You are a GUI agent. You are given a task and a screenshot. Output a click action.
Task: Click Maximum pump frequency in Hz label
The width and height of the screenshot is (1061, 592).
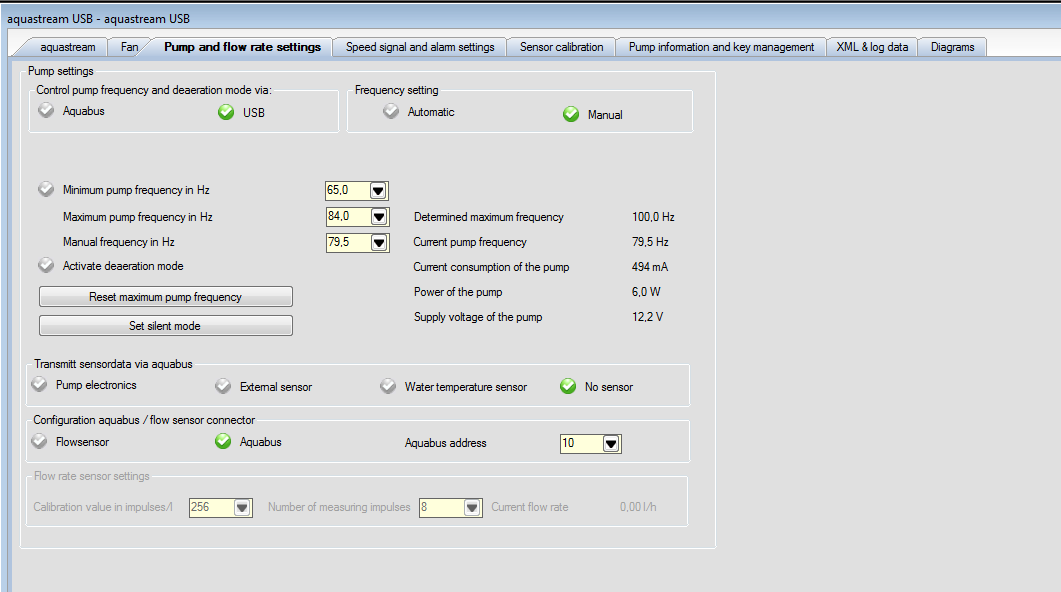pyautogui.click(x=137, y=217)
